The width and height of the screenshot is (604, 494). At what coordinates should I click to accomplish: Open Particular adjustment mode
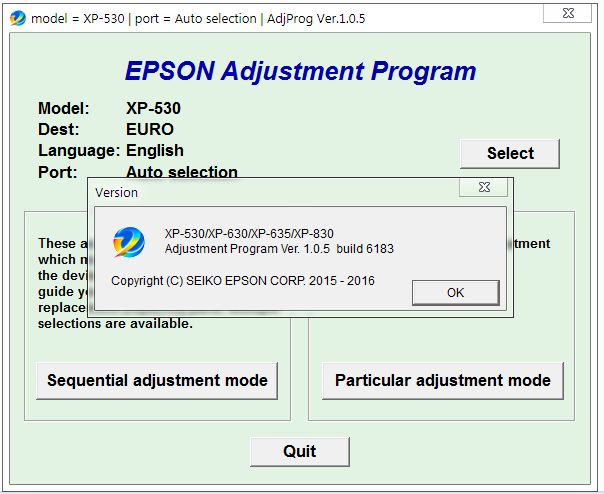pyautogui.click(x=443, y=381)
